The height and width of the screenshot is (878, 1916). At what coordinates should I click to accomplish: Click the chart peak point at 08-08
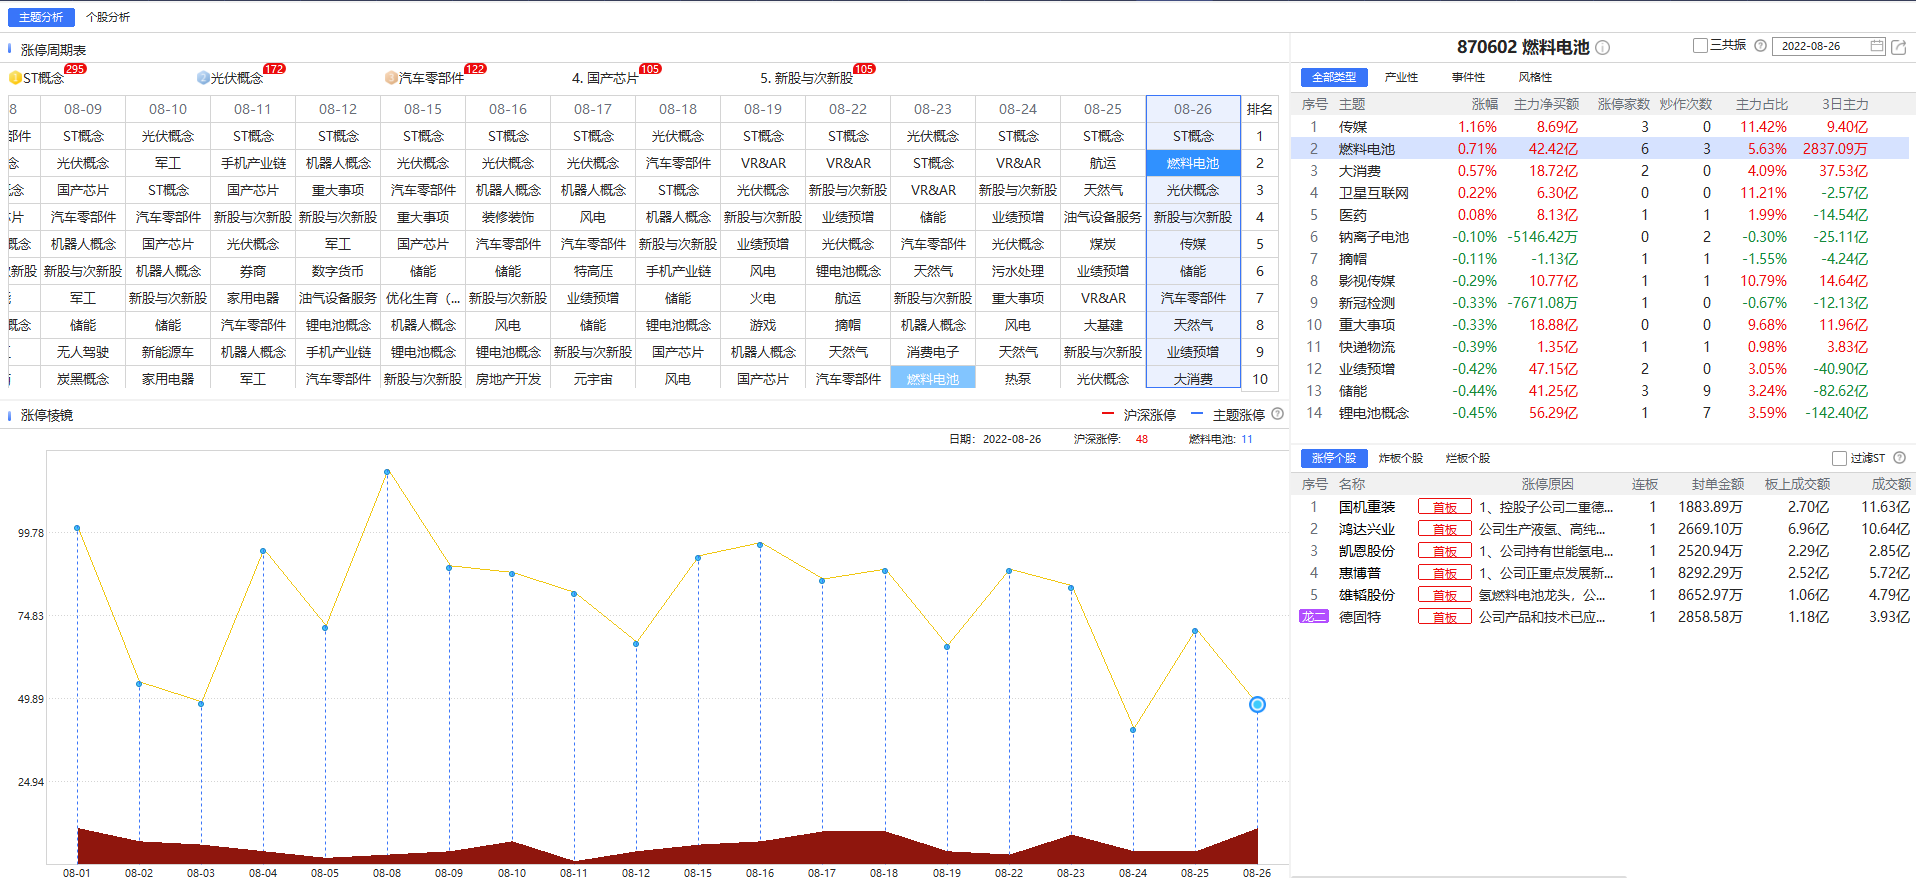click(x=387, y=472)
